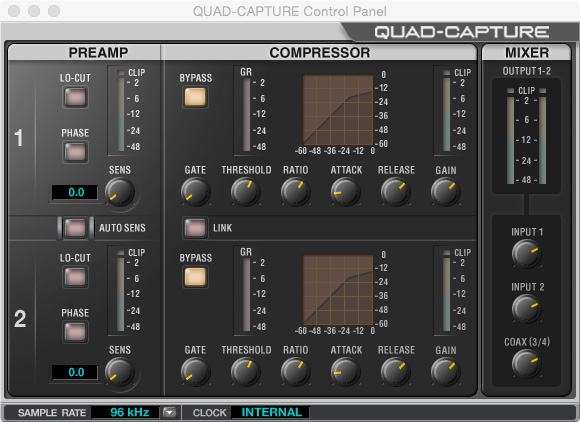
Task: Toggle channel 1 PHASE button
Action: point(75,152)
